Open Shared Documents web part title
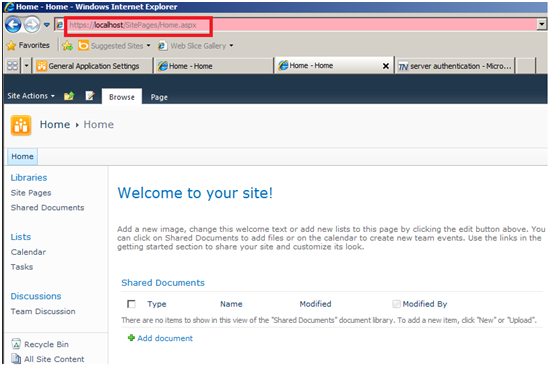557x370 pixels. point(163,283)
